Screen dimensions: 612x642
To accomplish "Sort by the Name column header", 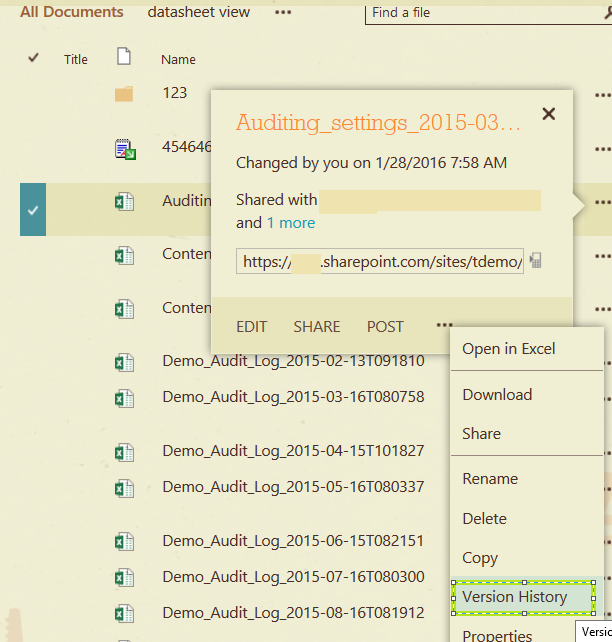I will (178, 60).
